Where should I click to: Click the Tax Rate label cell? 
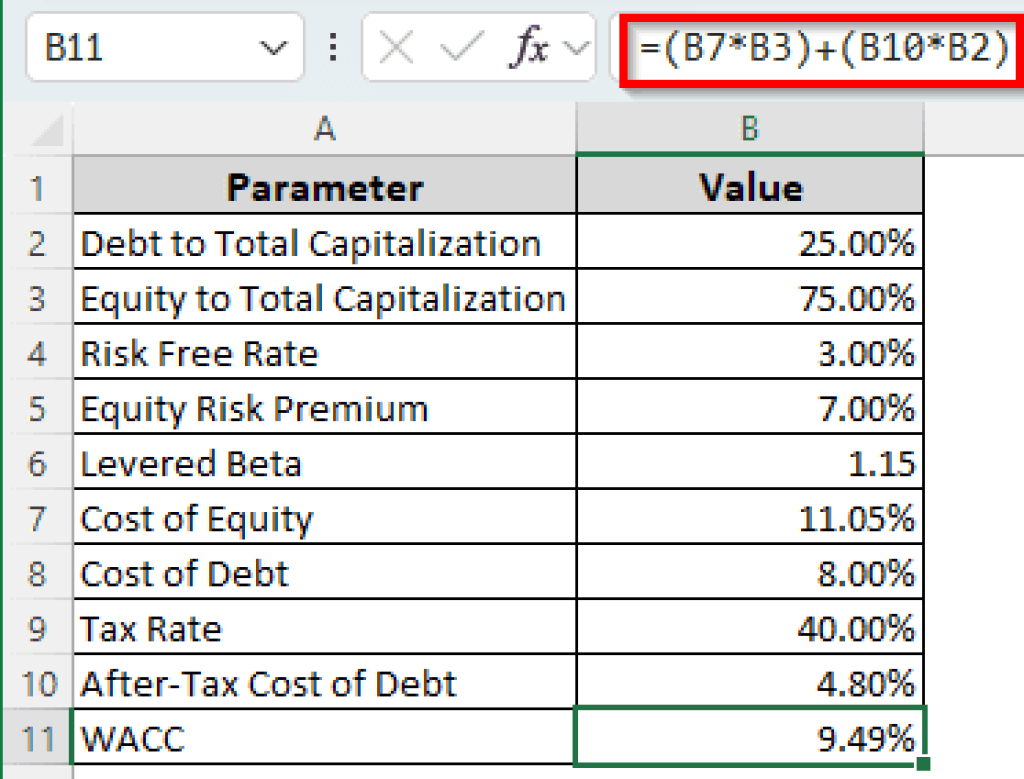click(324, 628)
